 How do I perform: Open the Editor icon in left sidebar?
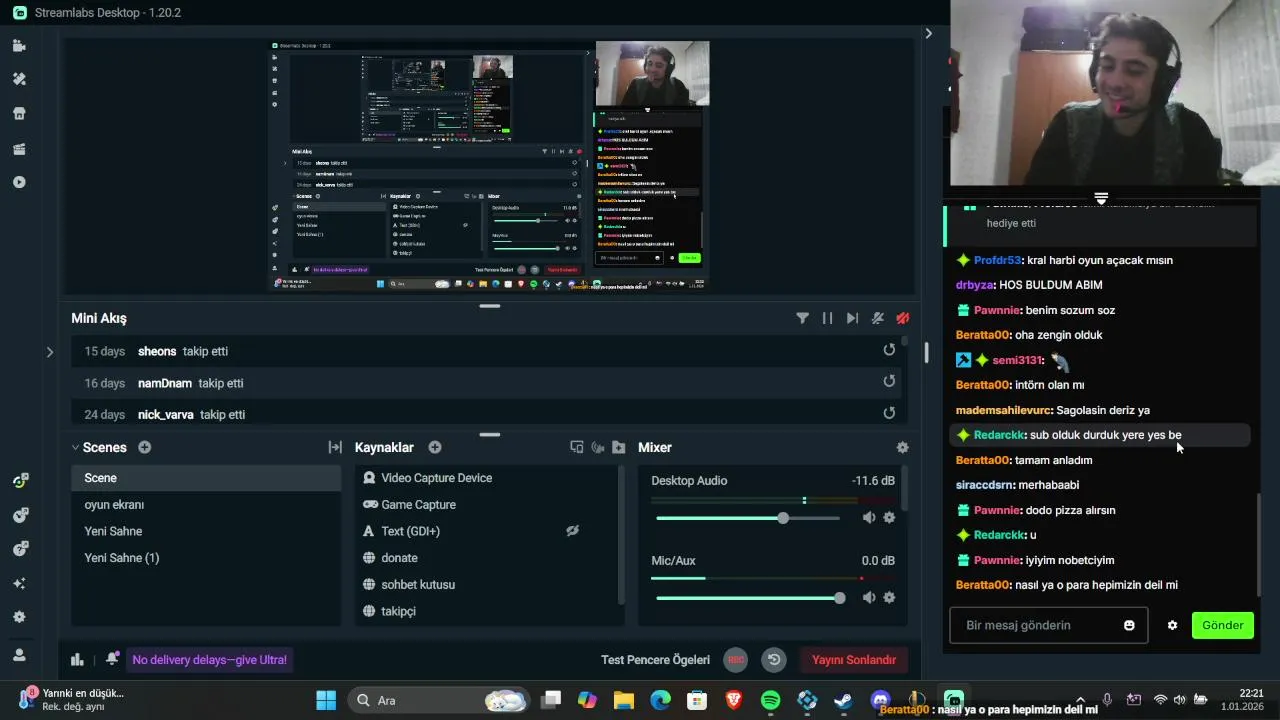(19, 46)
